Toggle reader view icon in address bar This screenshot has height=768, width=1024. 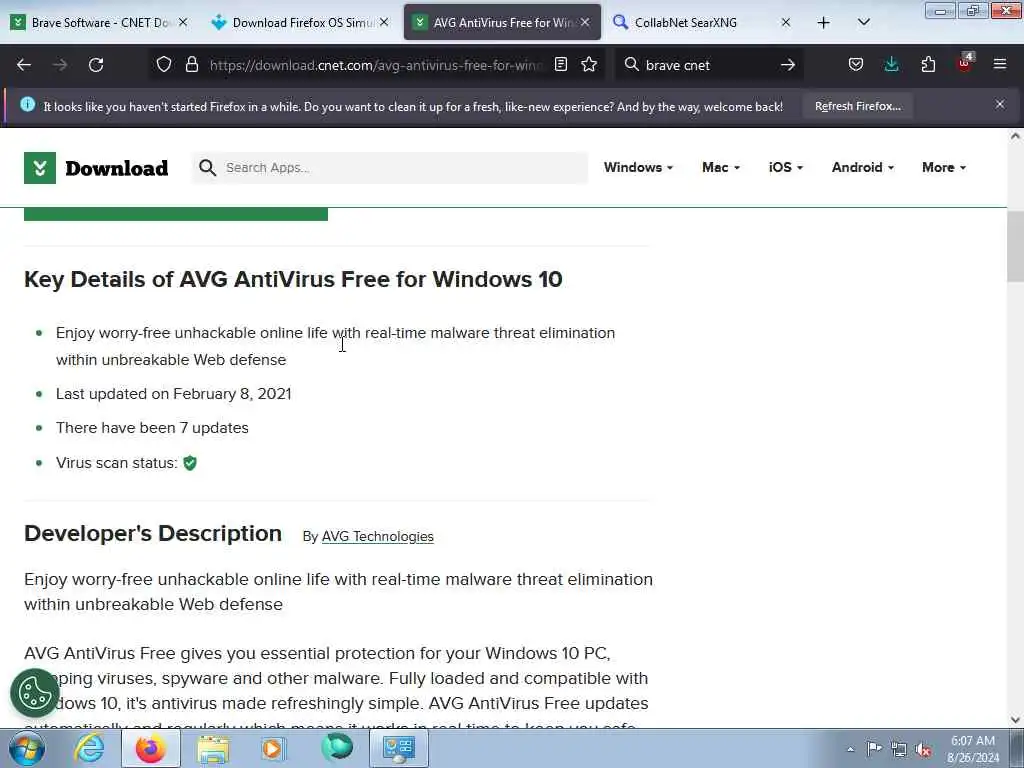560,65
